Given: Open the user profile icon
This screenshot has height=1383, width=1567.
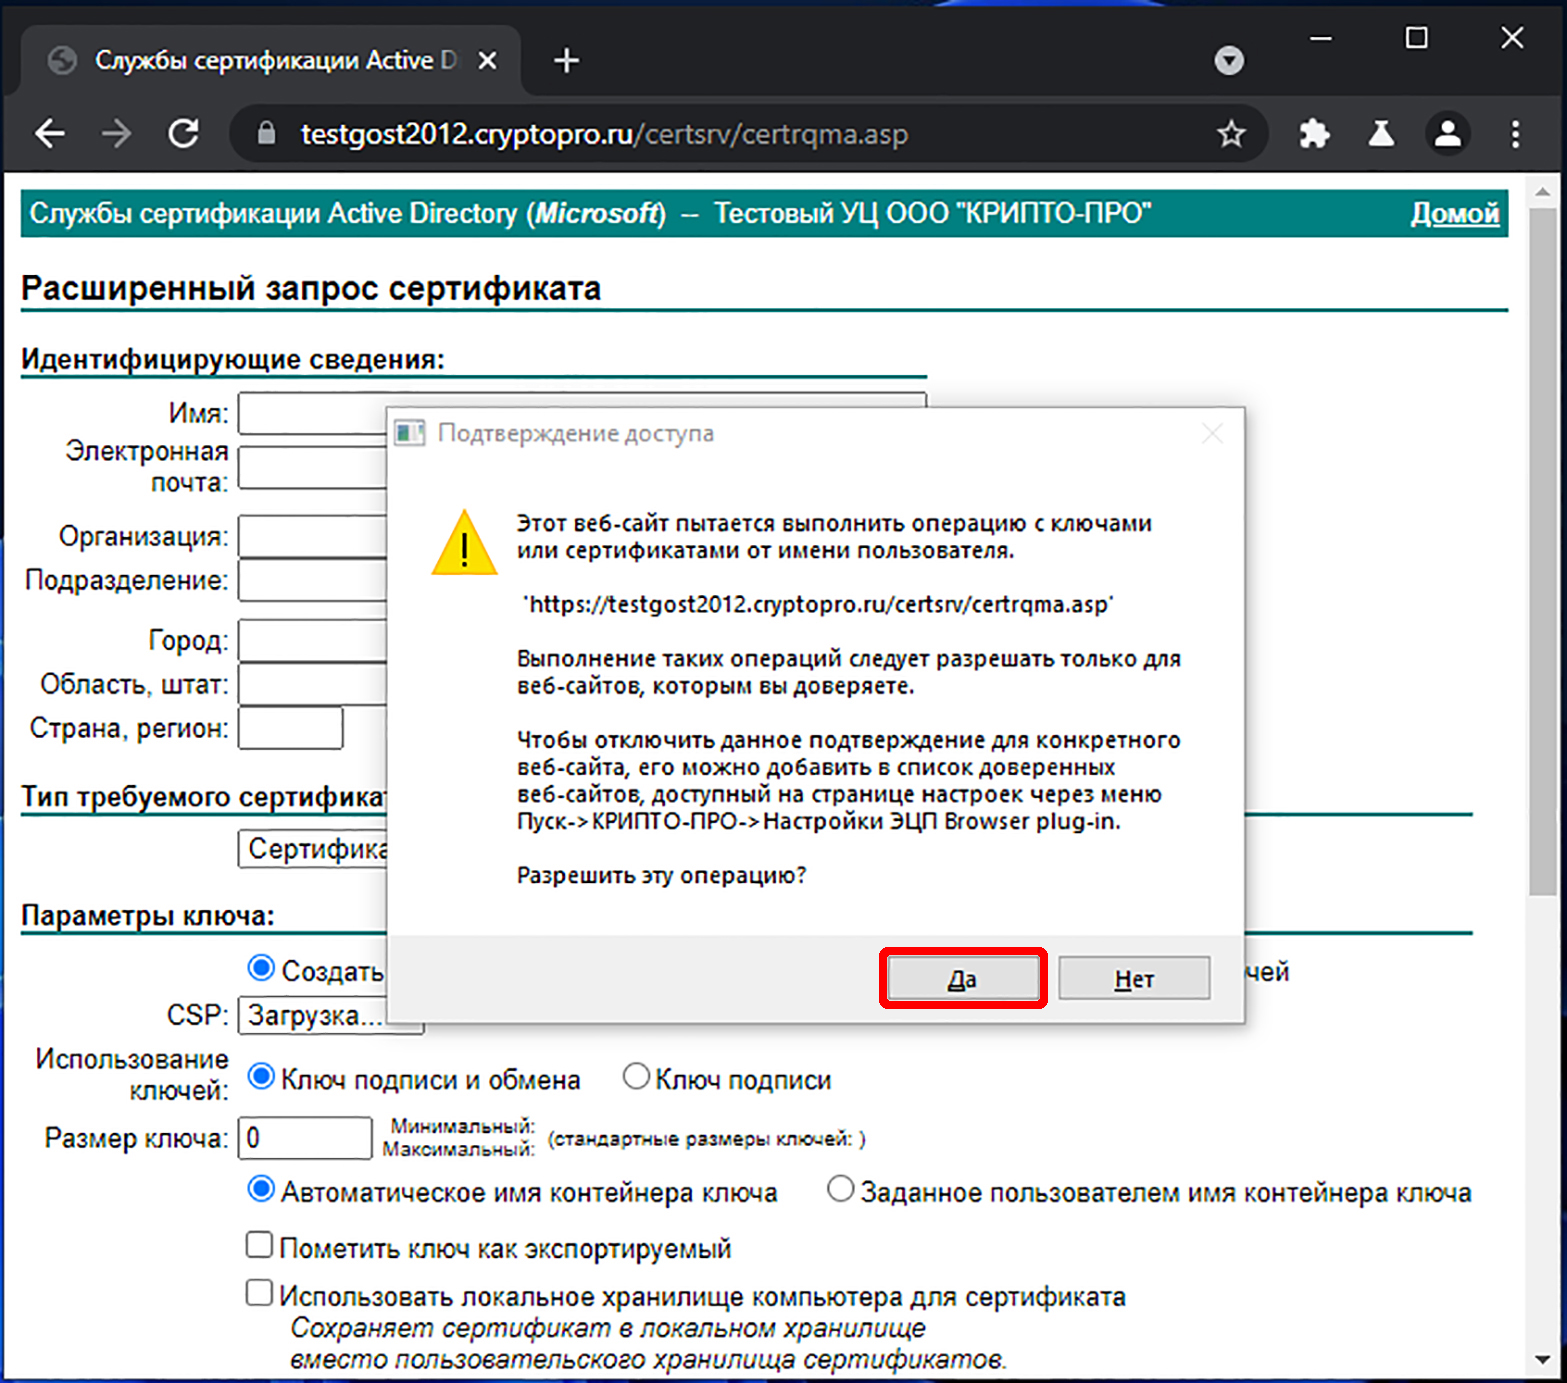Looking at the screenshot, I should [1447, 133].
